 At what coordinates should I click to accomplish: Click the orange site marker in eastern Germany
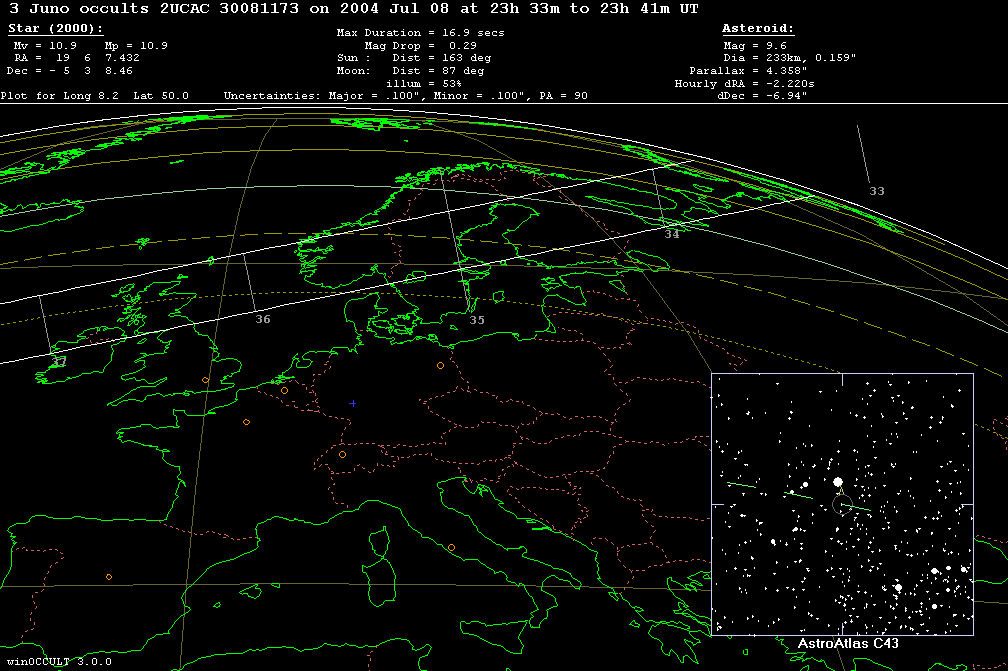440,365
